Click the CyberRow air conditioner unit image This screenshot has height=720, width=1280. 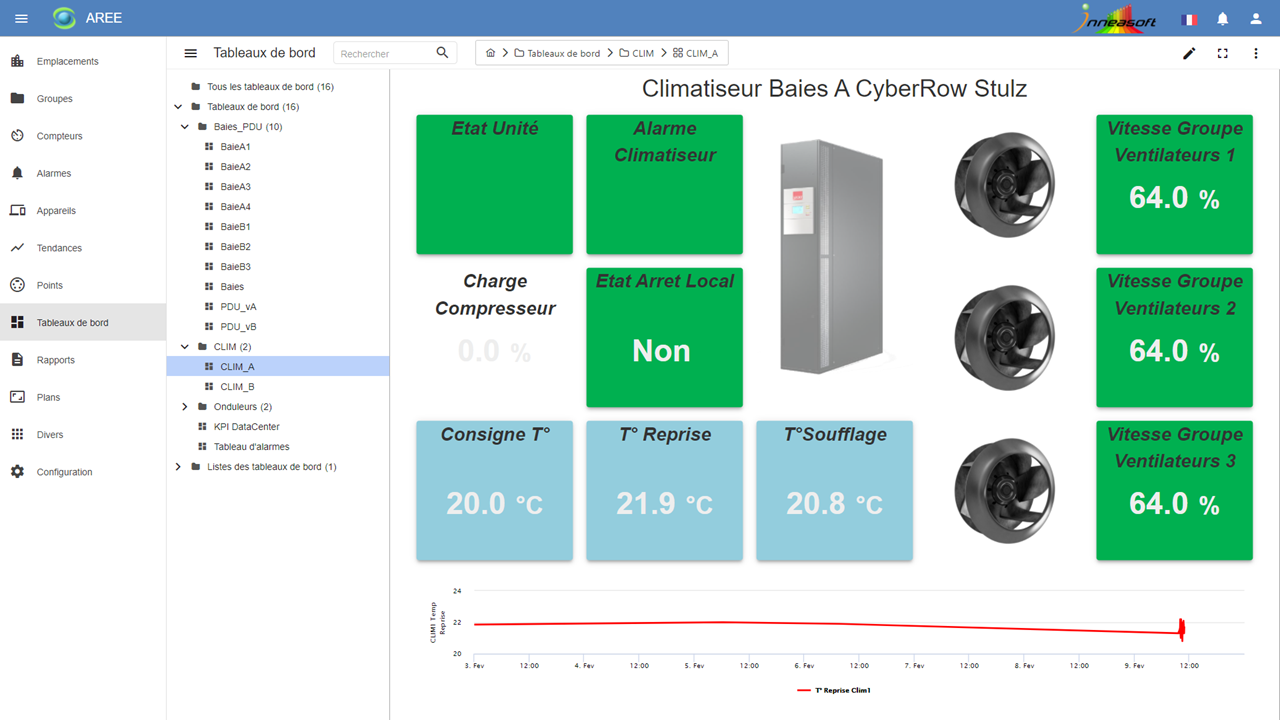pyautogui.click(x=832, y=257)
